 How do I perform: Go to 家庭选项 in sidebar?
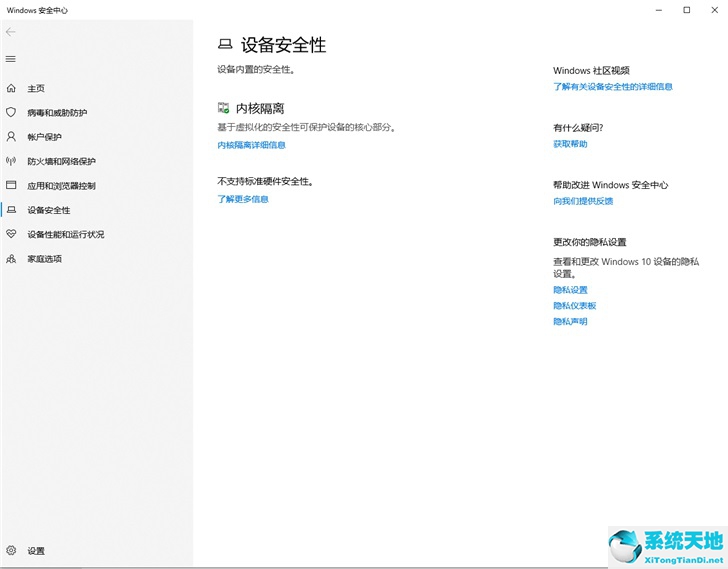click(44, 259)
